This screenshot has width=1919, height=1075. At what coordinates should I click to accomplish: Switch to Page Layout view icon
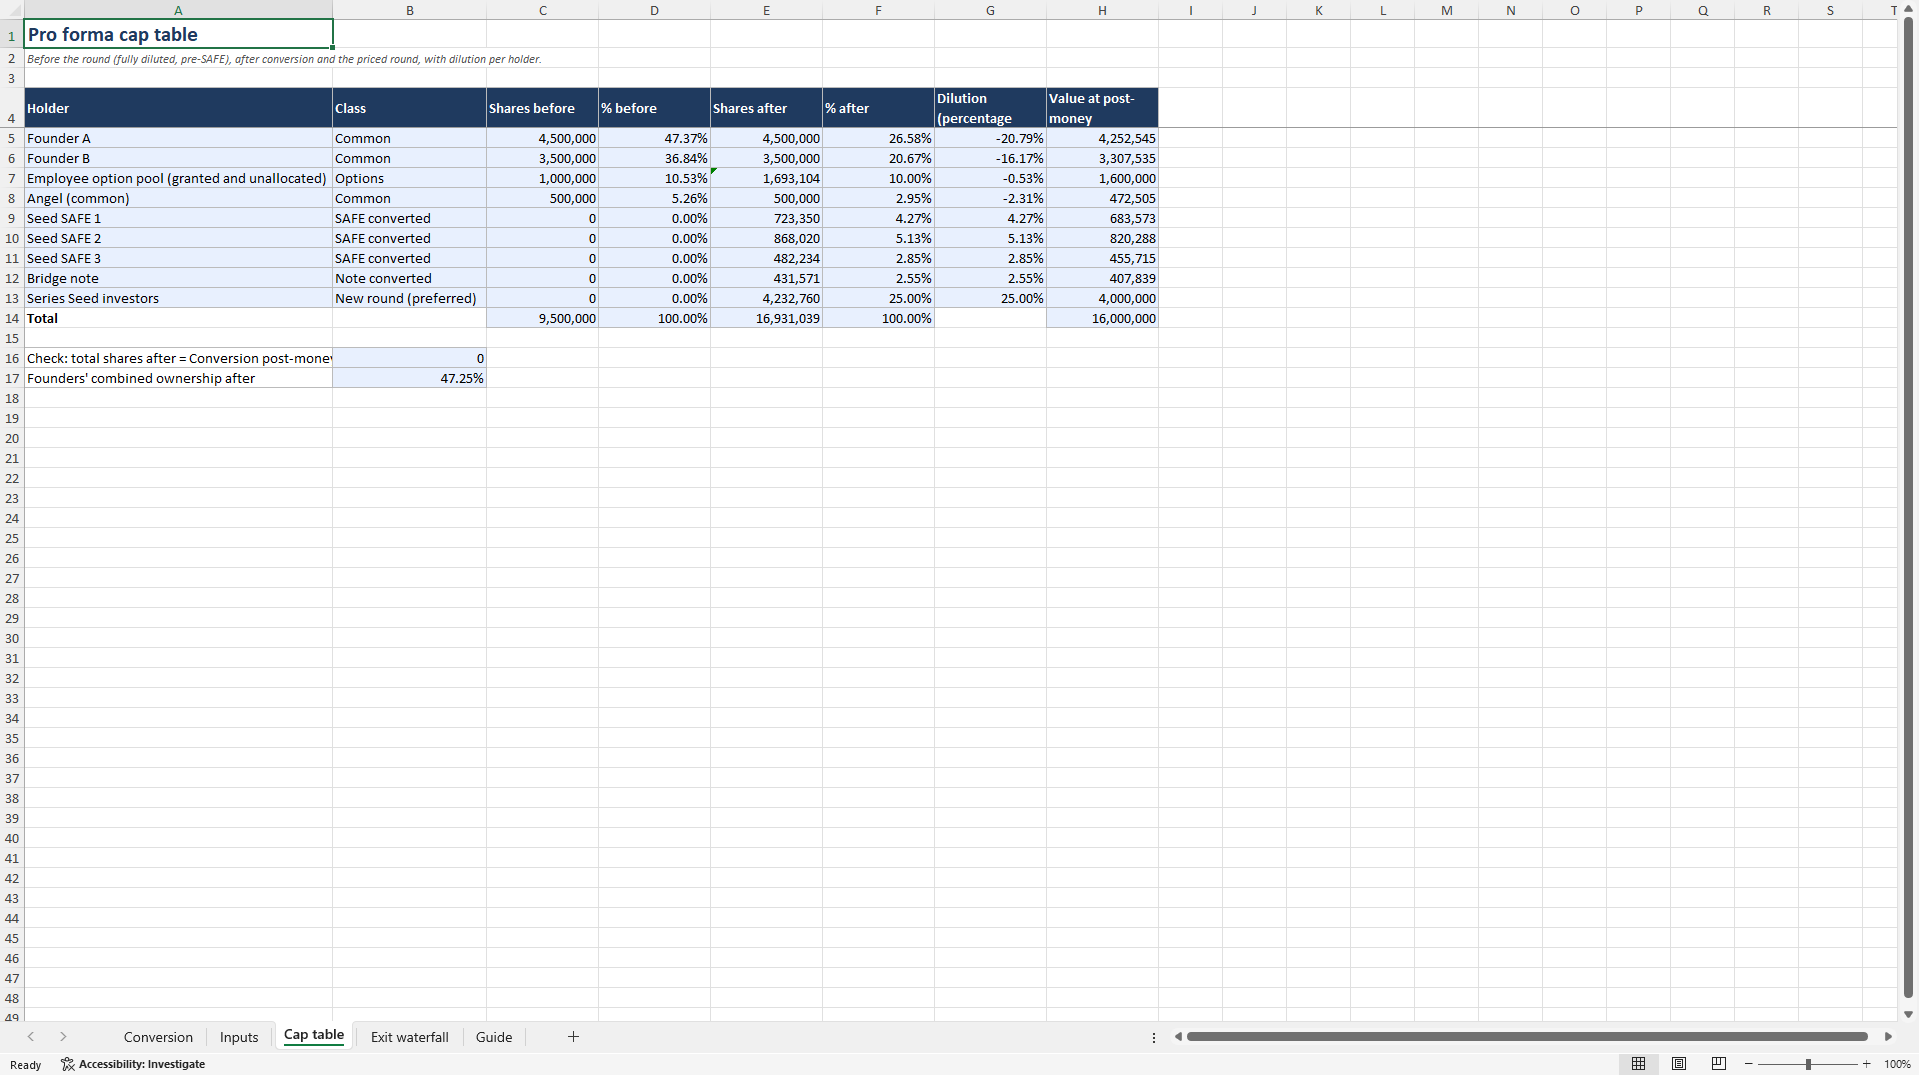point(1679,1064)
